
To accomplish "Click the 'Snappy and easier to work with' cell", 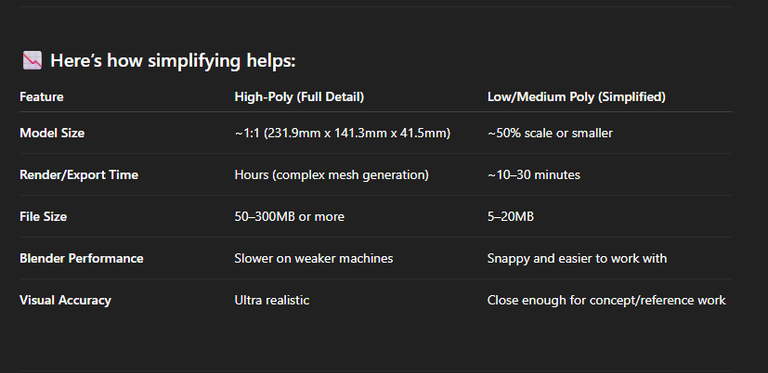I will (577, 258).
